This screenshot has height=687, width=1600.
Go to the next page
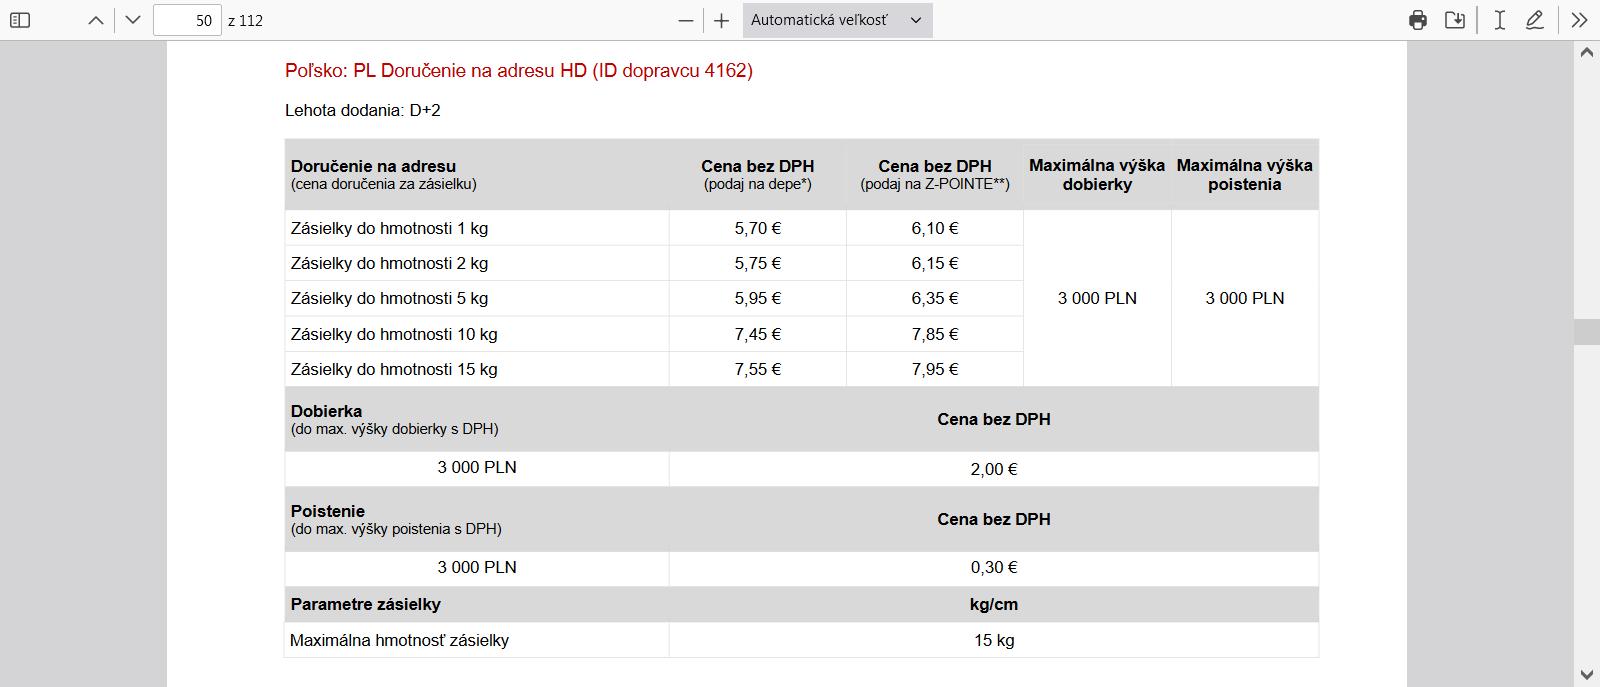point(133,20)
